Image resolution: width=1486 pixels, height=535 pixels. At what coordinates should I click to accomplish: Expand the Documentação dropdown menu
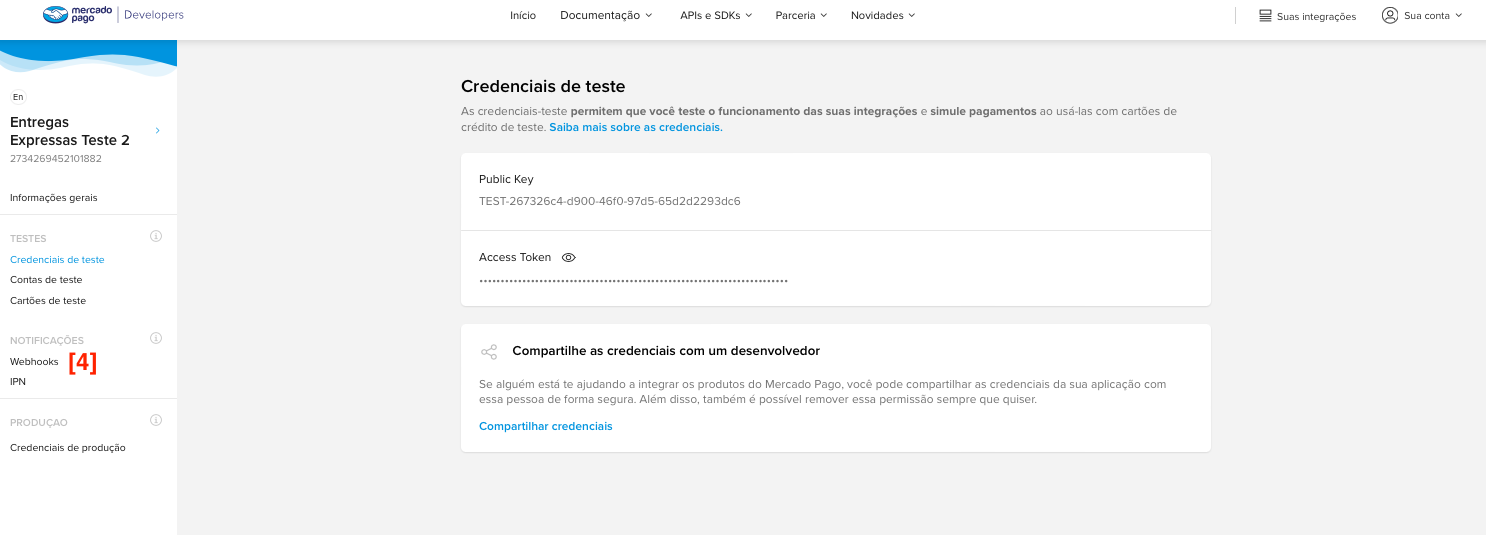coord(606,16)
